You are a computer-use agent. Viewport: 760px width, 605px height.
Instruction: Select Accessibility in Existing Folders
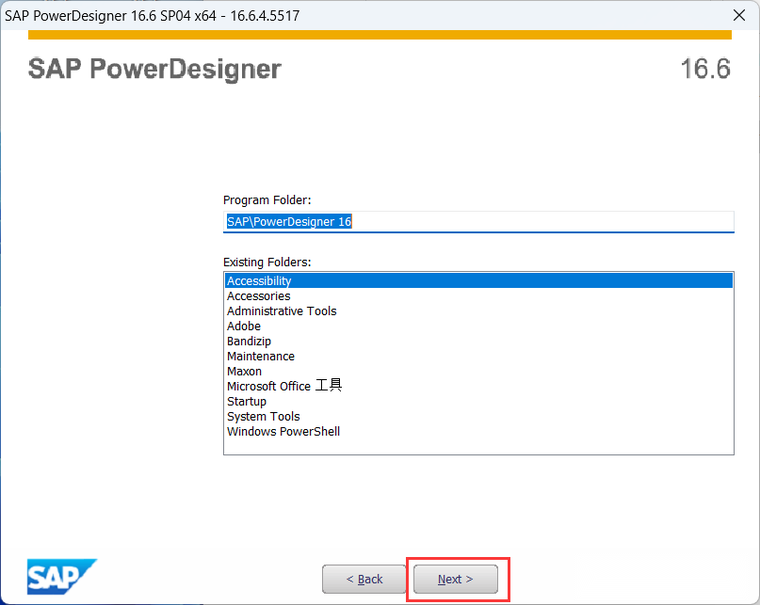pos(478,281)
